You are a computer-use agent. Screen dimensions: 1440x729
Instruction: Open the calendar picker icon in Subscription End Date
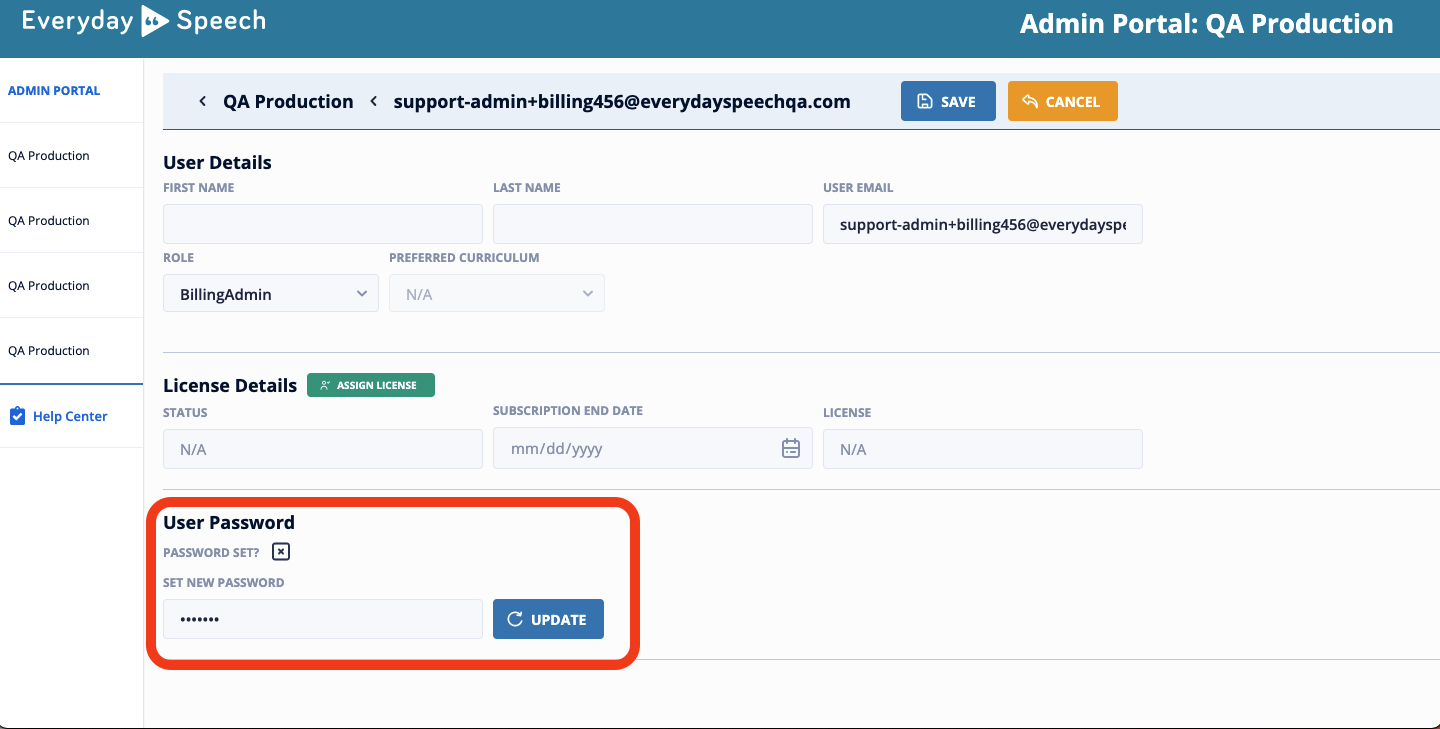pos(790,448)
